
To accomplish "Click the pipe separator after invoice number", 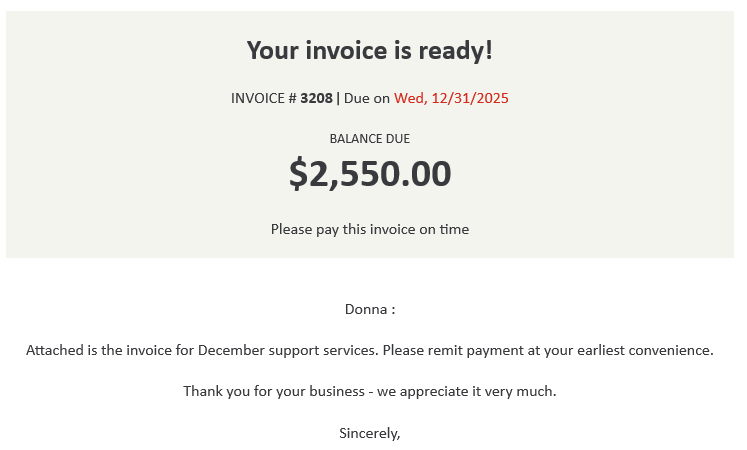I will [x=338, y=98].
